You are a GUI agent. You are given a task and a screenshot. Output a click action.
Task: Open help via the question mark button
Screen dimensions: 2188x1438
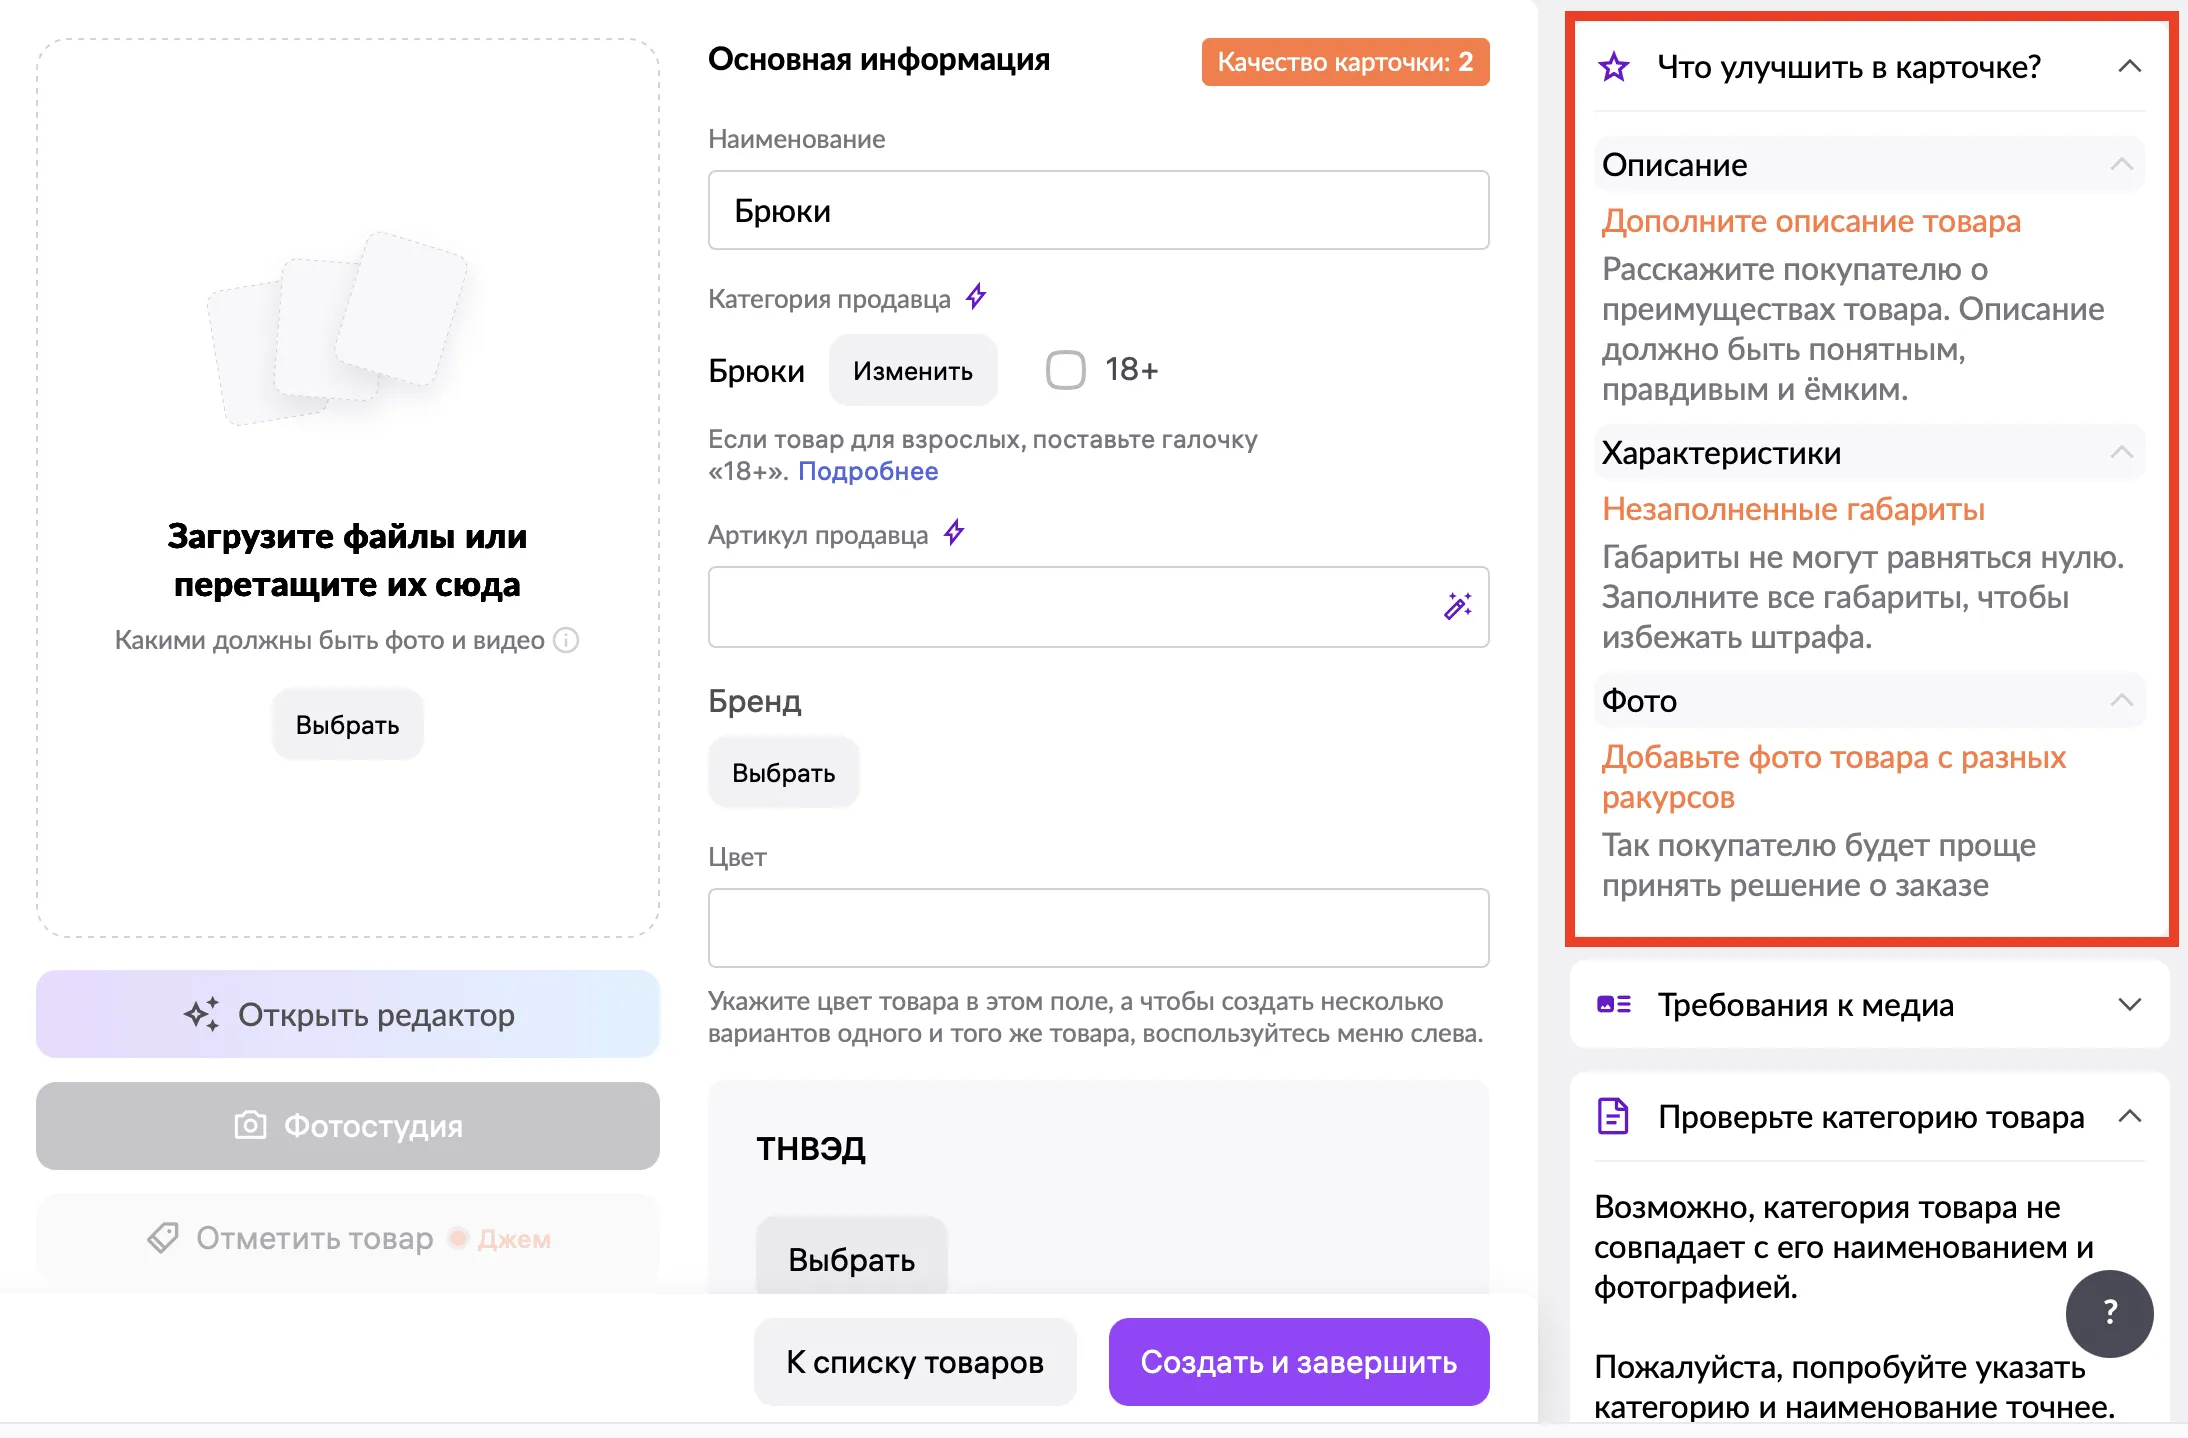pyautogui.click(x=2109, y=1313)
